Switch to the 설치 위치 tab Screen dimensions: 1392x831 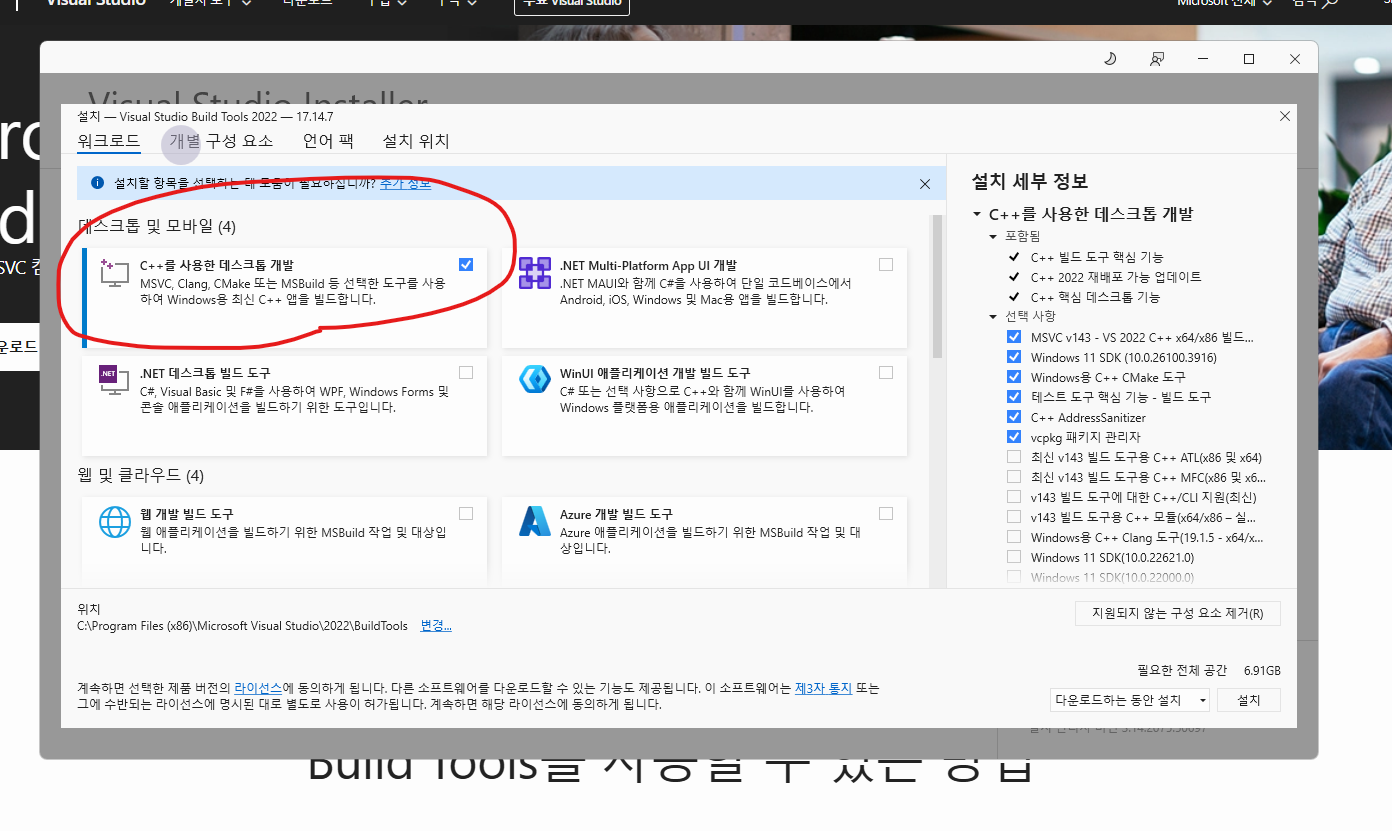(416, 141)
